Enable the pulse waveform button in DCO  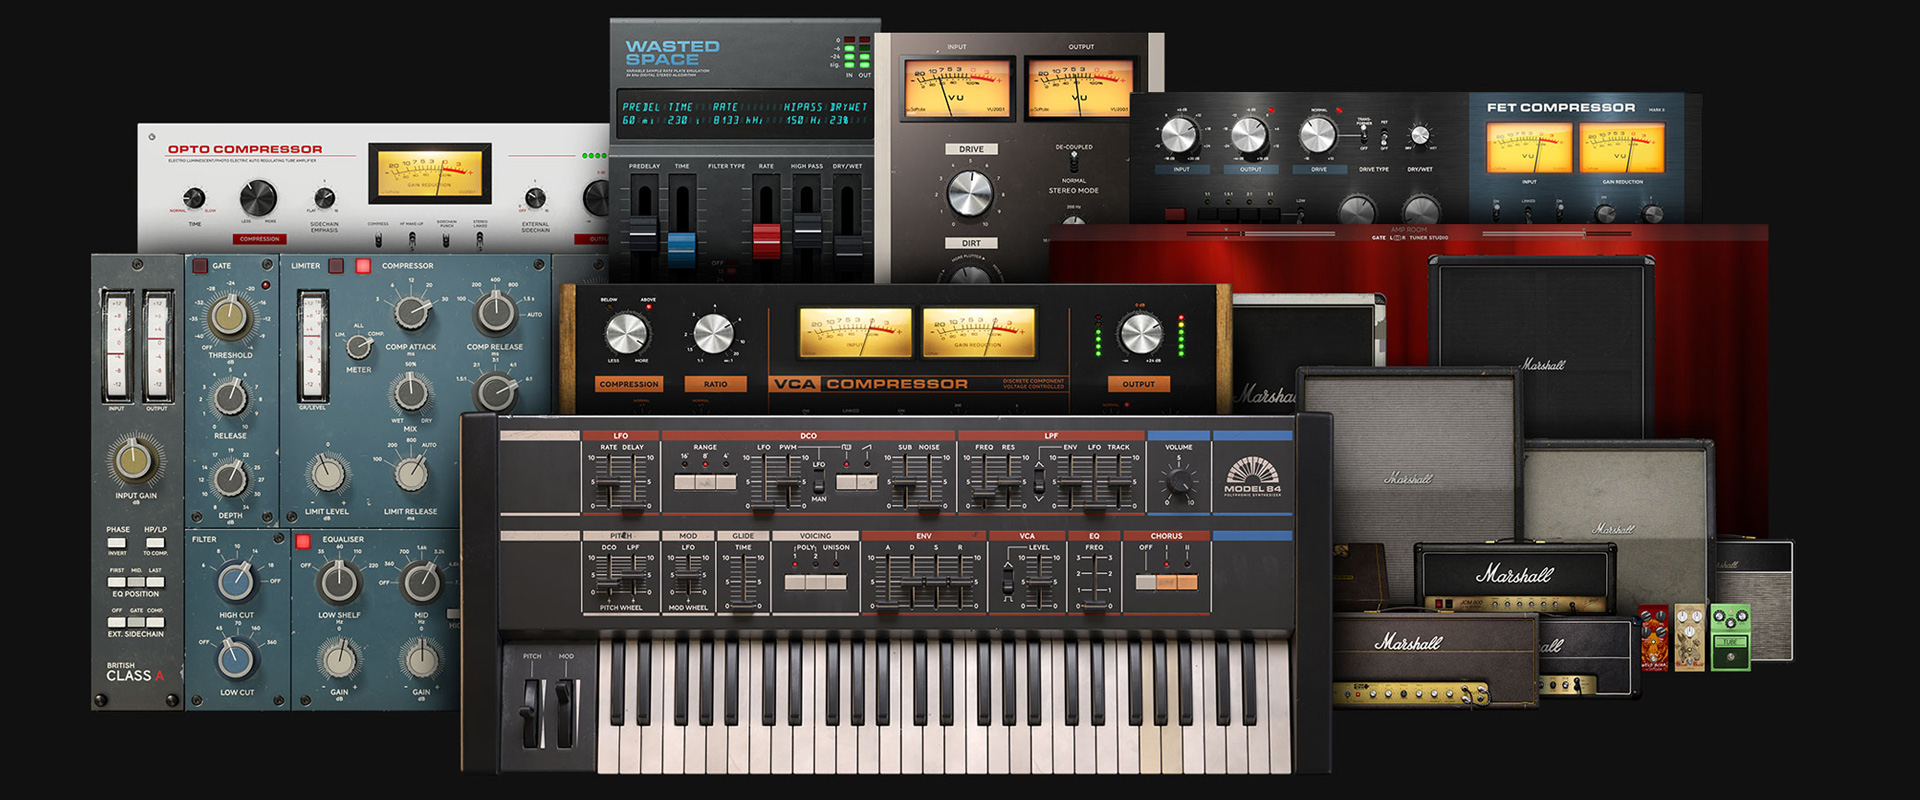(846, 482)
